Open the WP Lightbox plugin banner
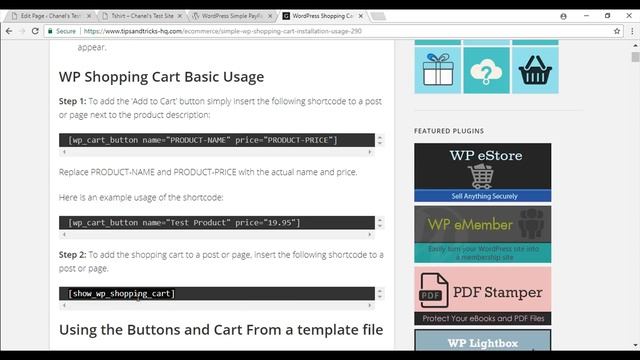The image size is (640, 360). coord(482,340)
